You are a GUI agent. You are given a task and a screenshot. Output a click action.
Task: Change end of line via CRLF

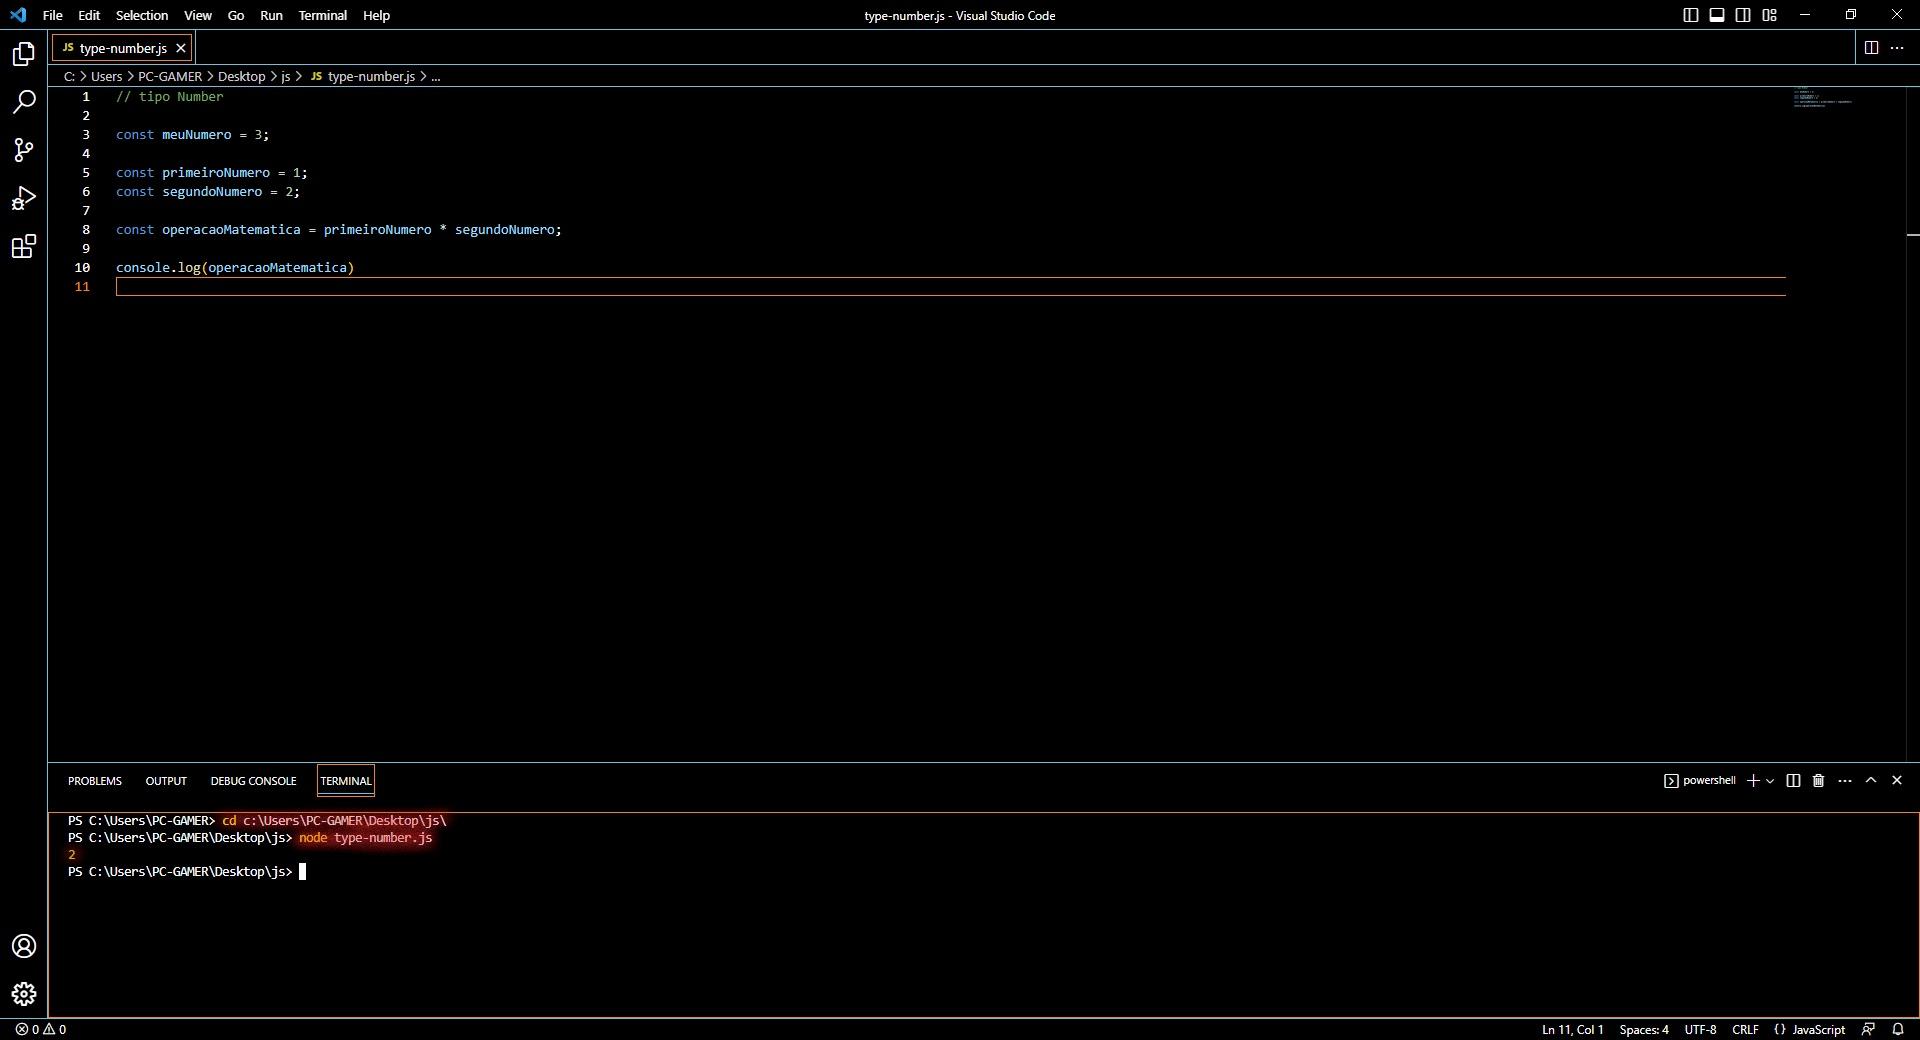tap(1745, 1029)
